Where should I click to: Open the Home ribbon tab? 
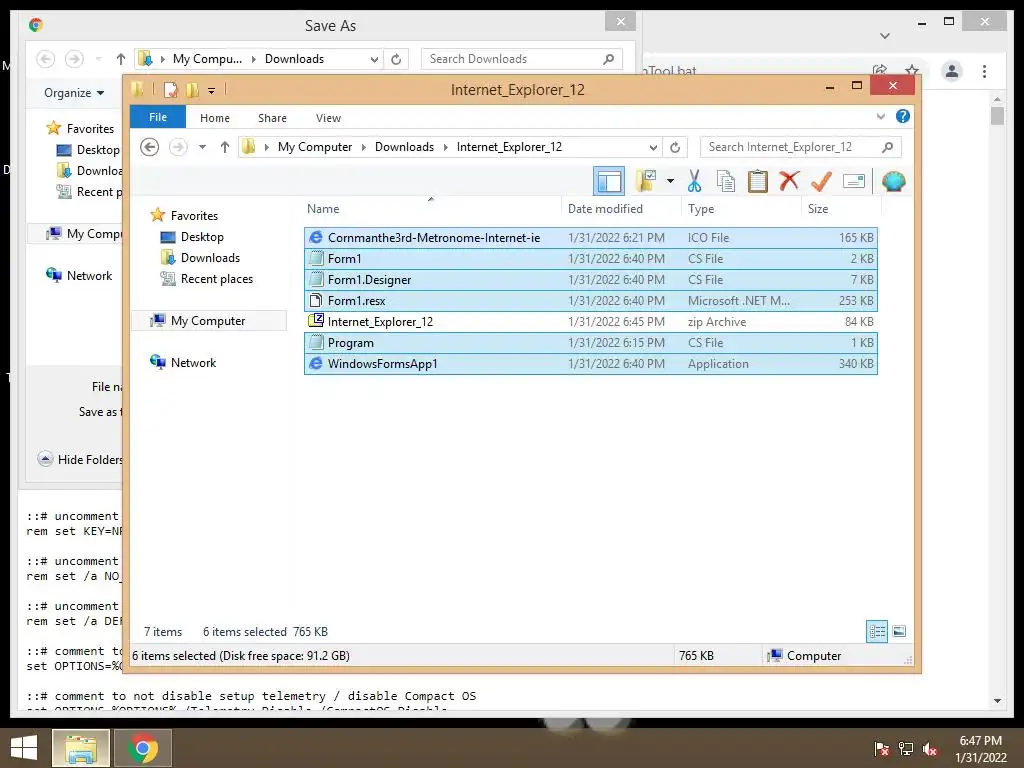pyautogui.click(x=215, y=118)
